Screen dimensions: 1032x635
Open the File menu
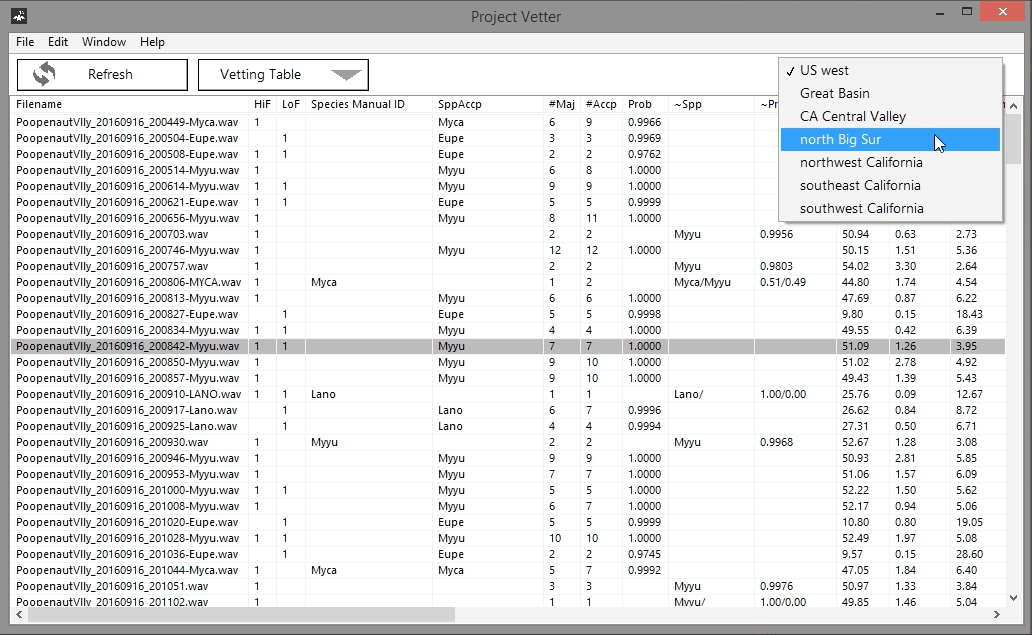coord(25,42)
